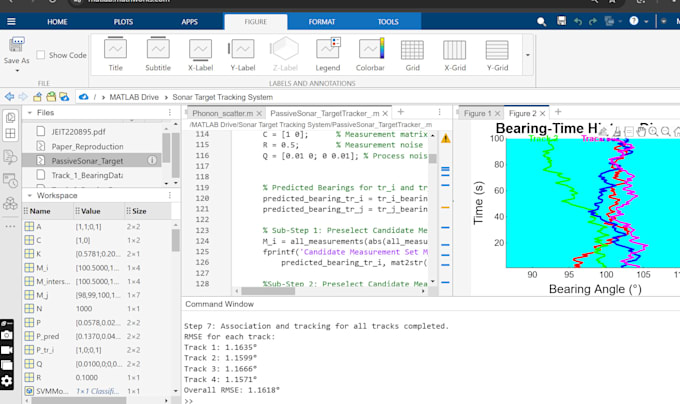Enable the Show Code checkbox
The image size is (680, 404).
41,56
